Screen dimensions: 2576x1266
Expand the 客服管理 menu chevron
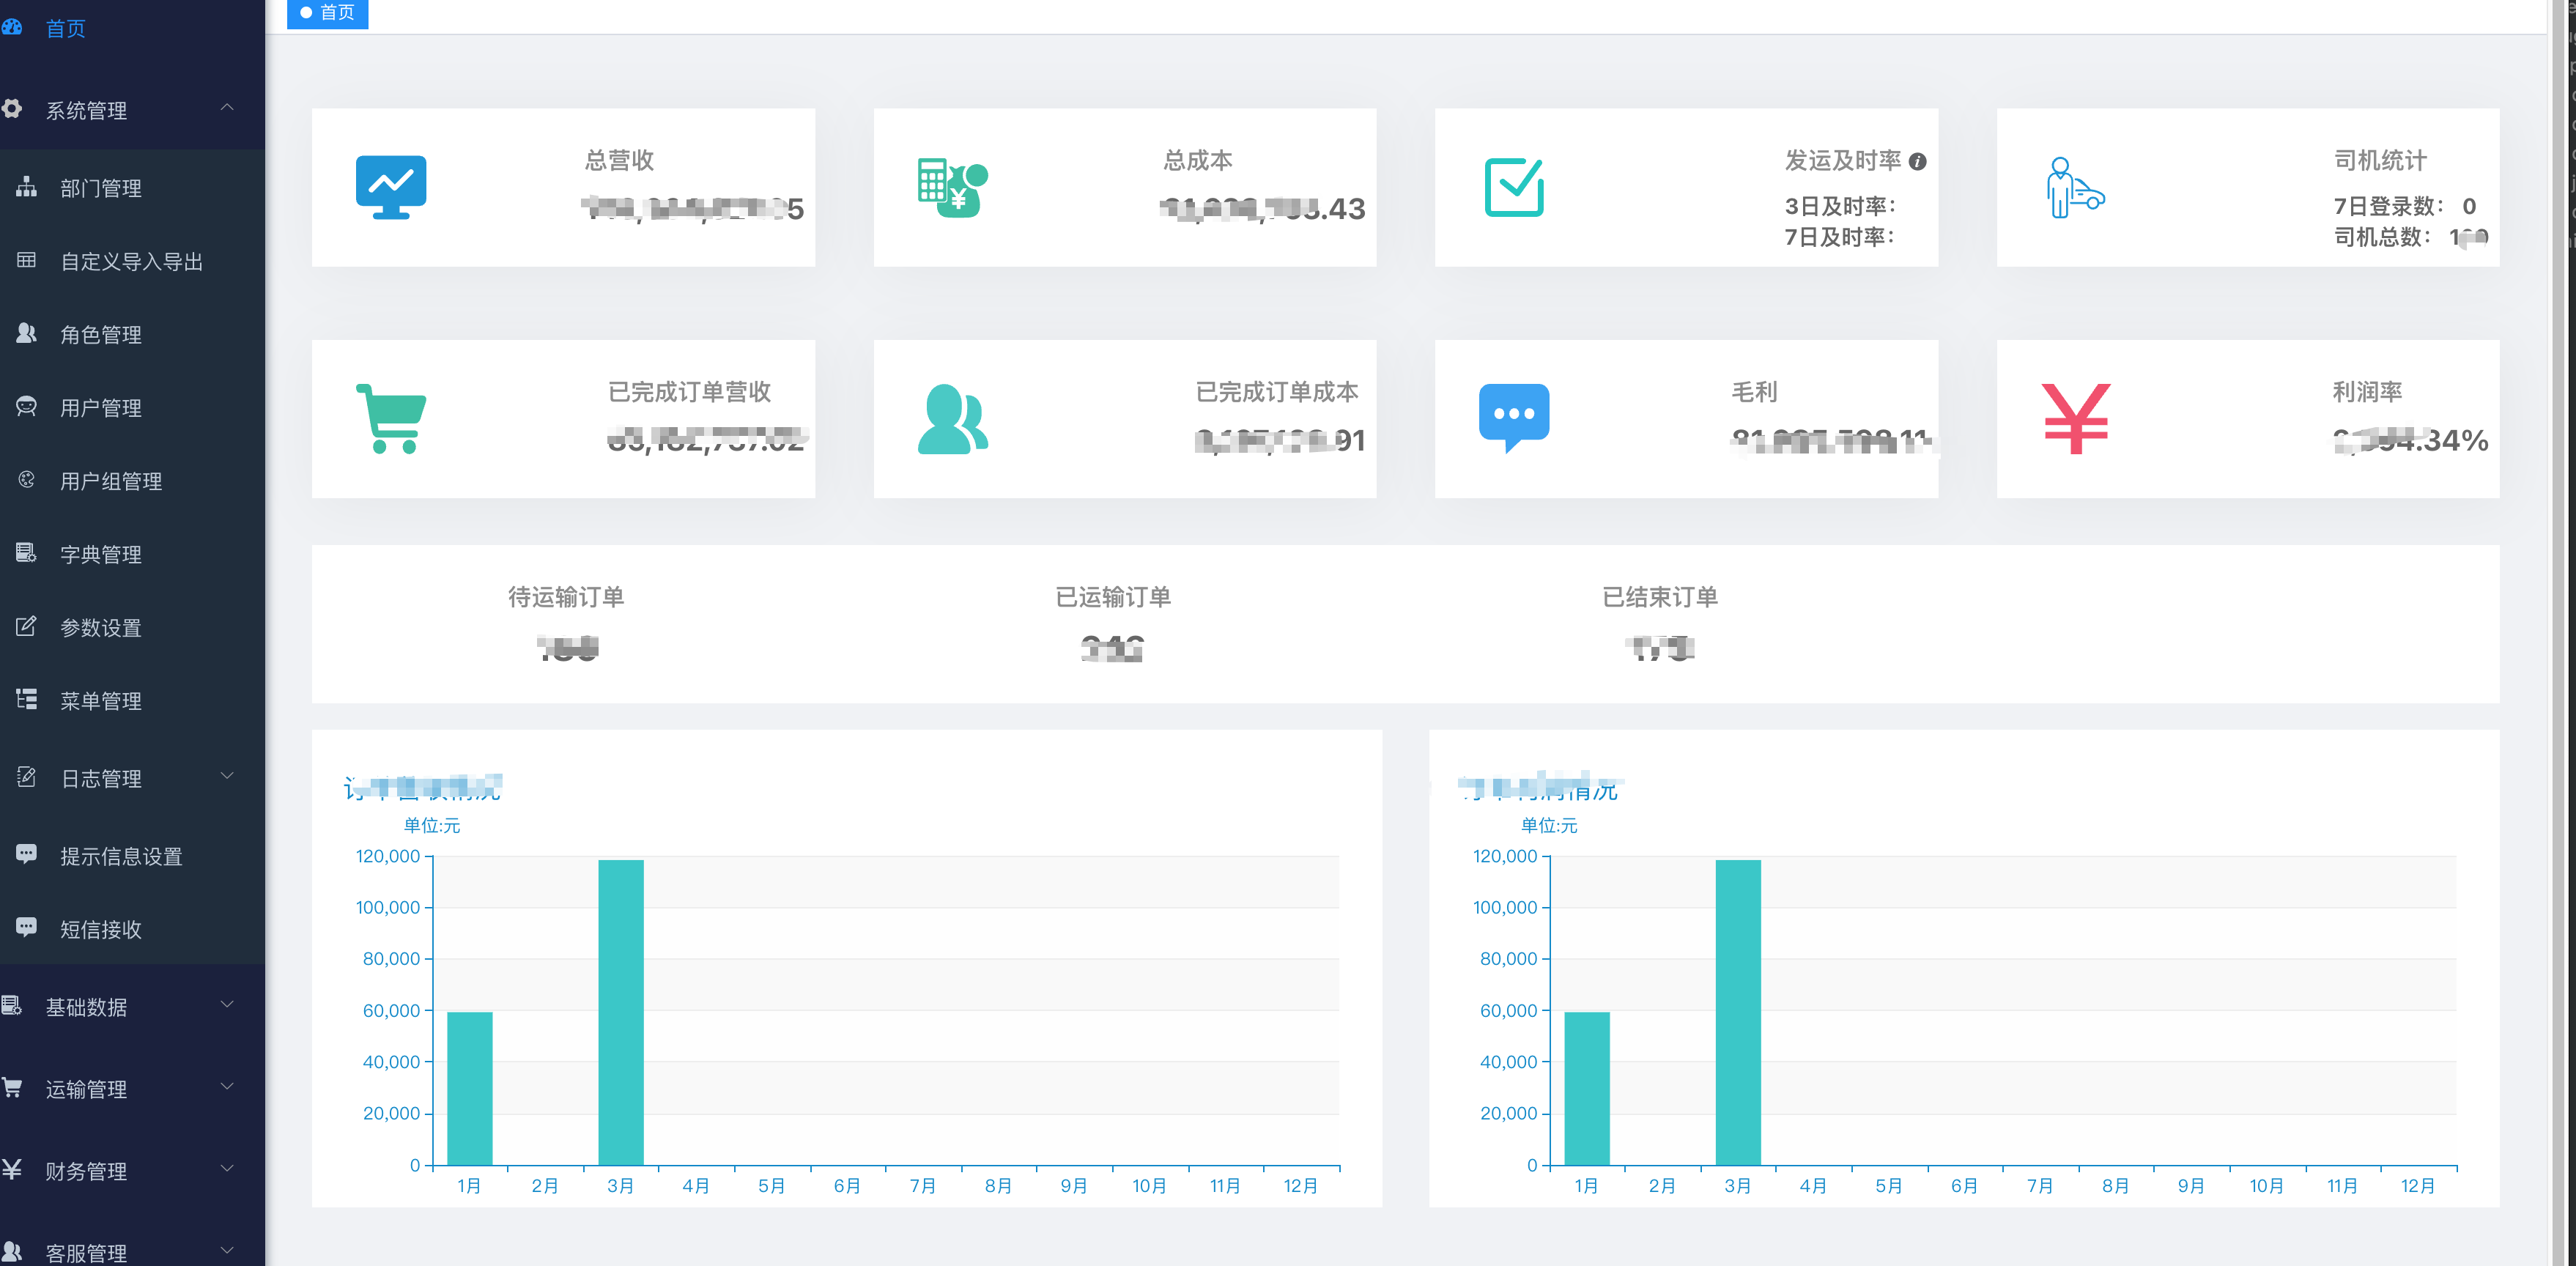click(227, 1249)
